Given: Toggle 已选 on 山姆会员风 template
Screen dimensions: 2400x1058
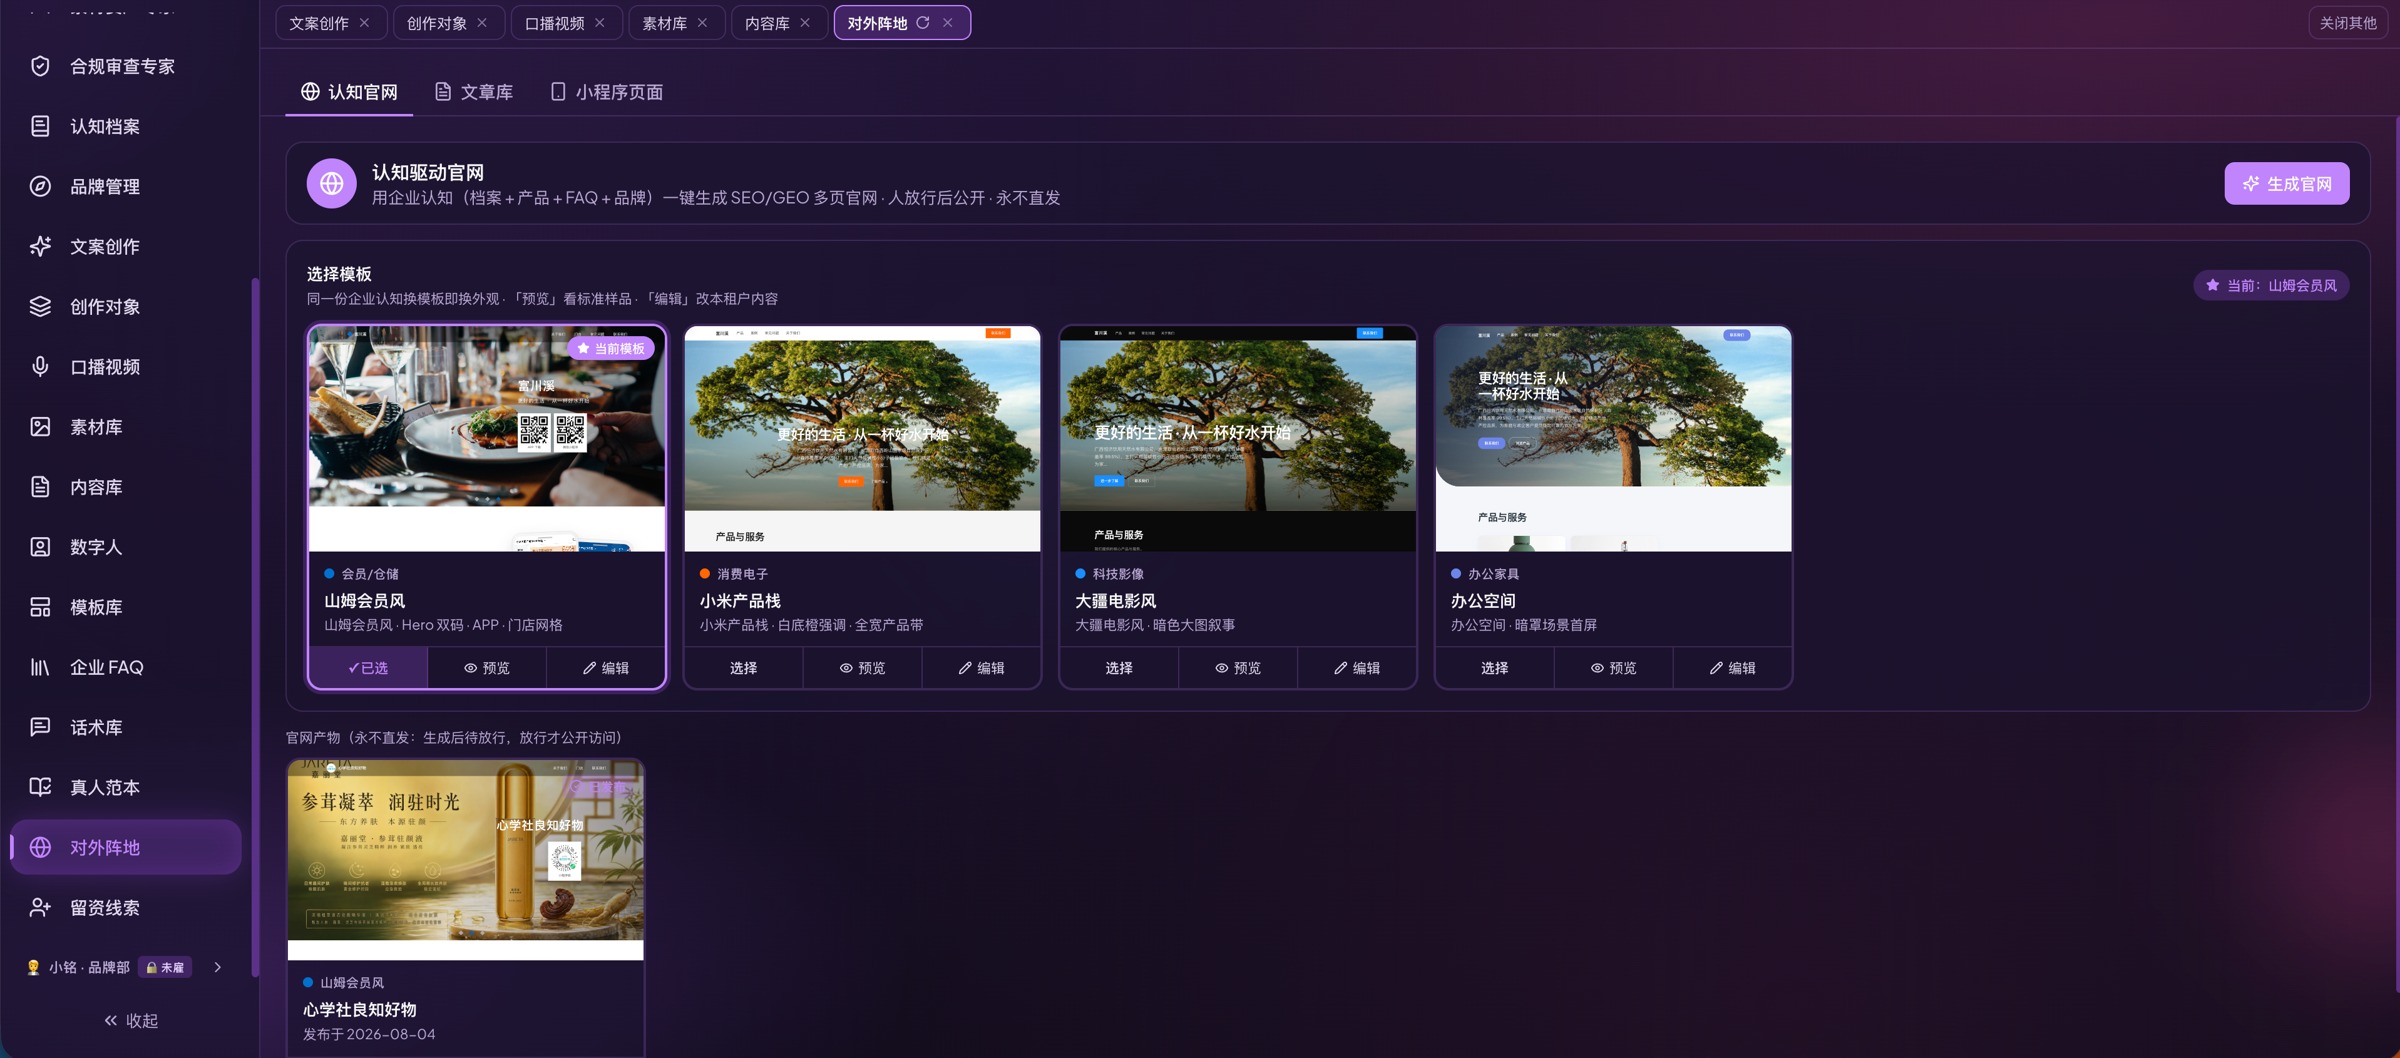Looking at the screenshot, I should tap(368, 667).
